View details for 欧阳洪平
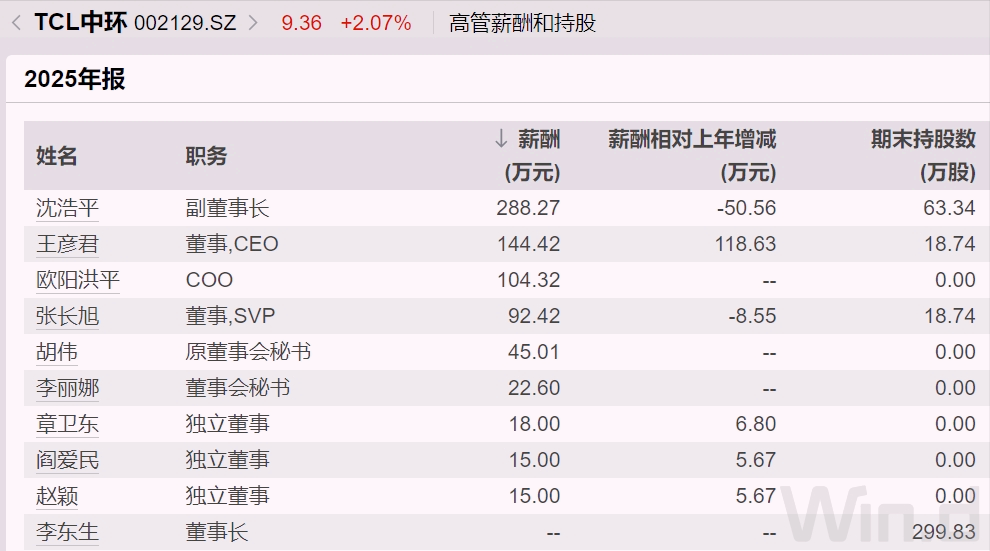 tap(78, 280)
